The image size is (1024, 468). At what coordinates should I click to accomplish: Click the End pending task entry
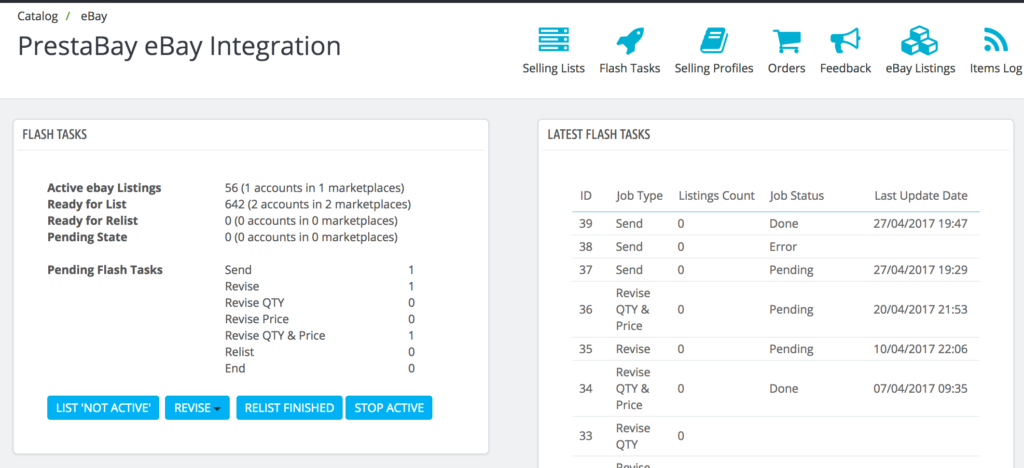point(235,368)
